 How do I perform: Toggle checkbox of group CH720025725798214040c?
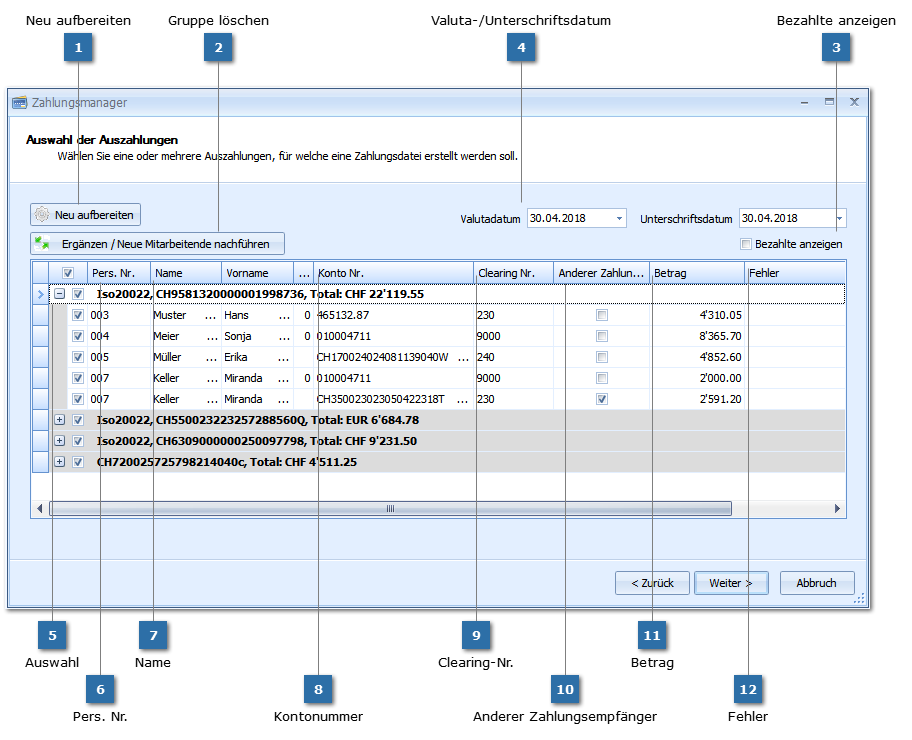point(78,462)
